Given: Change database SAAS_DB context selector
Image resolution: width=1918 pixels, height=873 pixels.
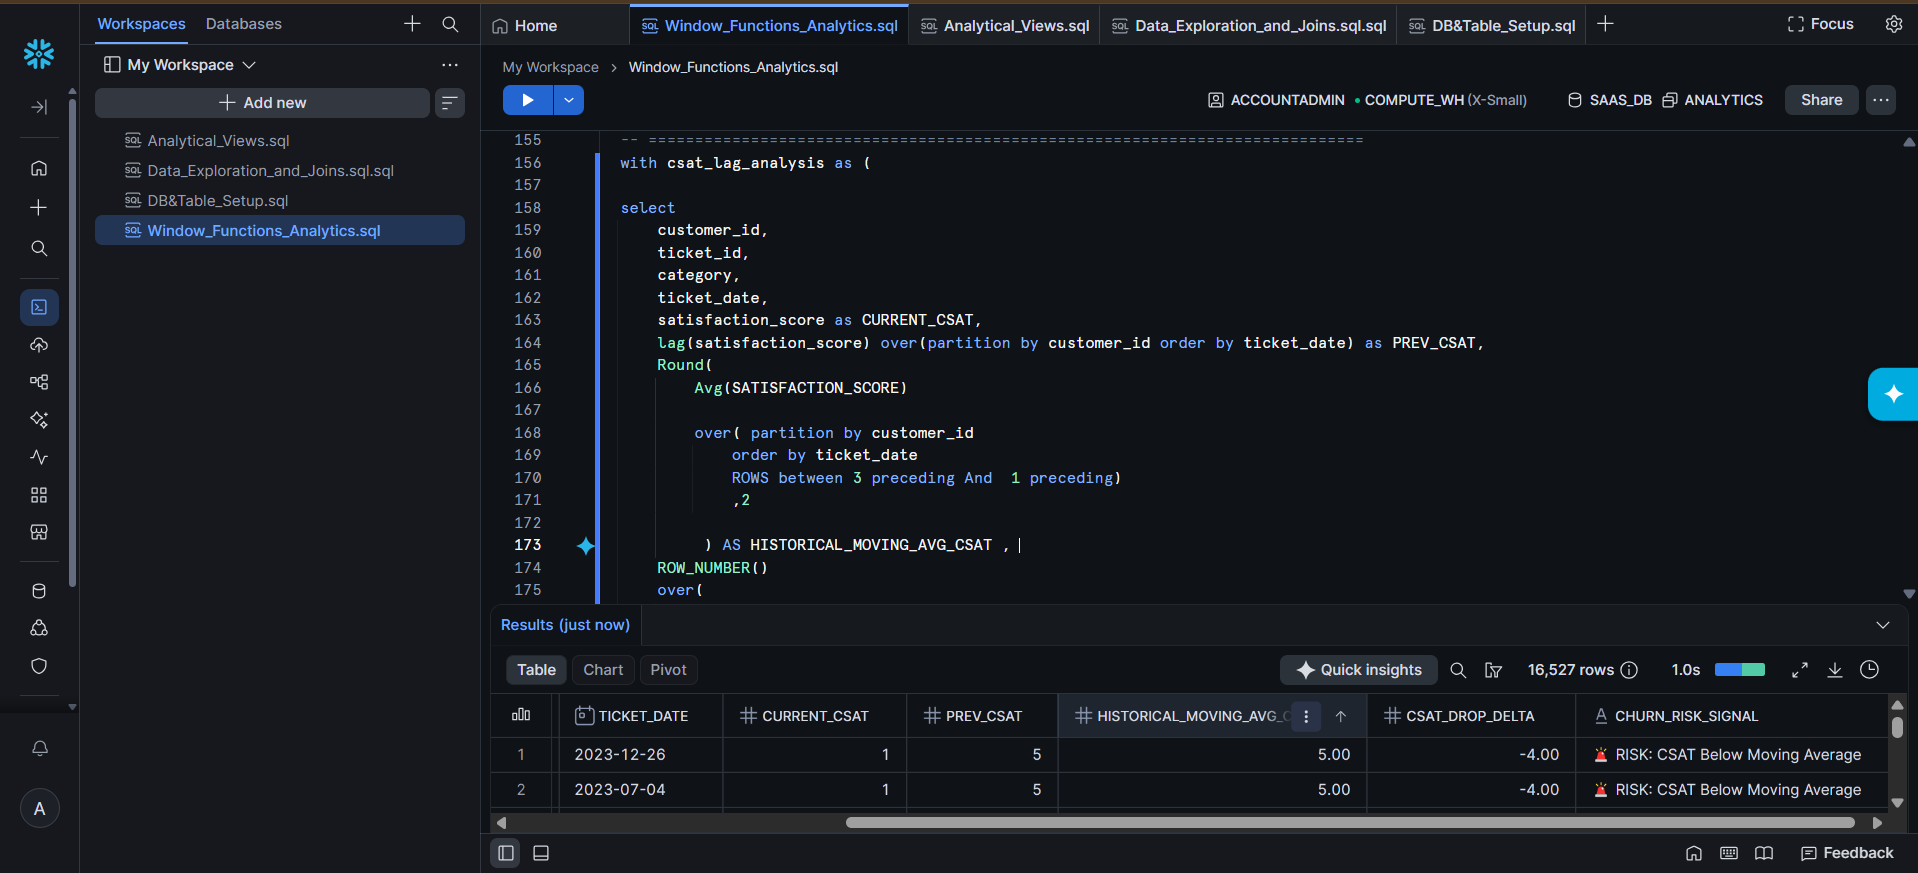Looking at the screenshot, I should (x=1665, y=100).
